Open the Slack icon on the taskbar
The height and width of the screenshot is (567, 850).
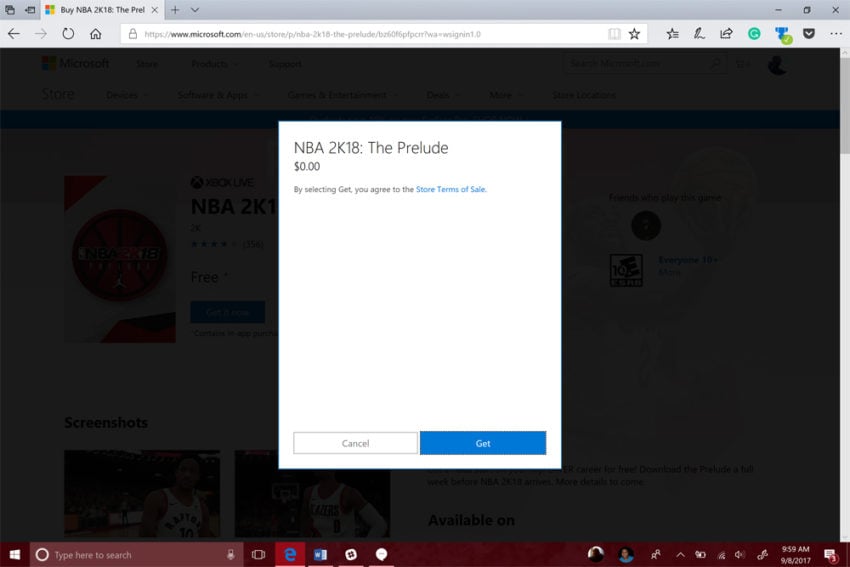(351, 555)
